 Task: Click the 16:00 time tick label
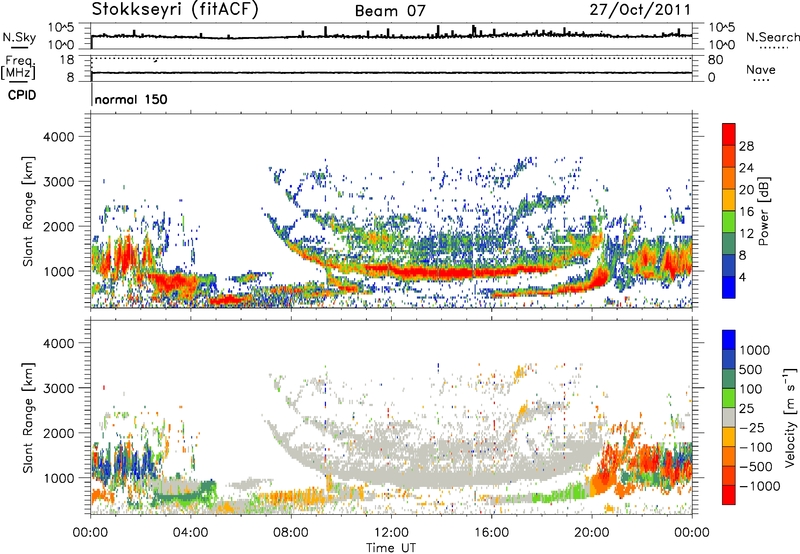point(491,533)
